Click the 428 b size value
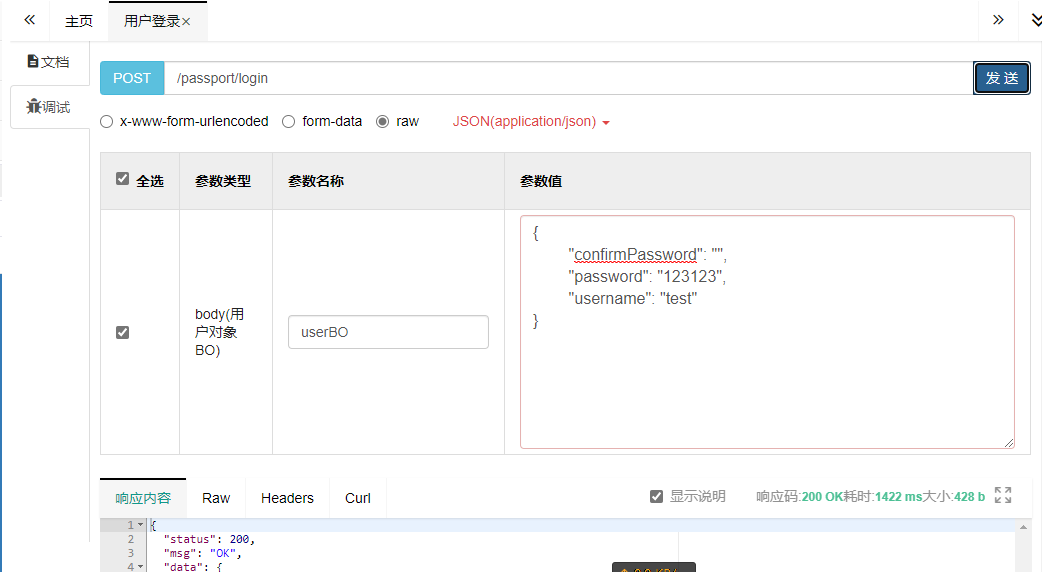Image resolution: width=1042 pixels, height=572 pixels. (x=970, y=497)
